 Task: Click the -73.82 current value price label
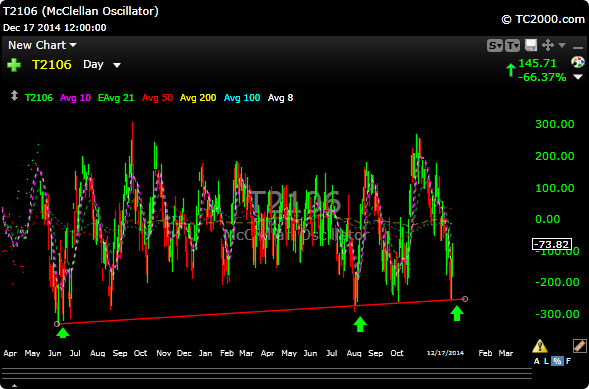coord(552,244)
